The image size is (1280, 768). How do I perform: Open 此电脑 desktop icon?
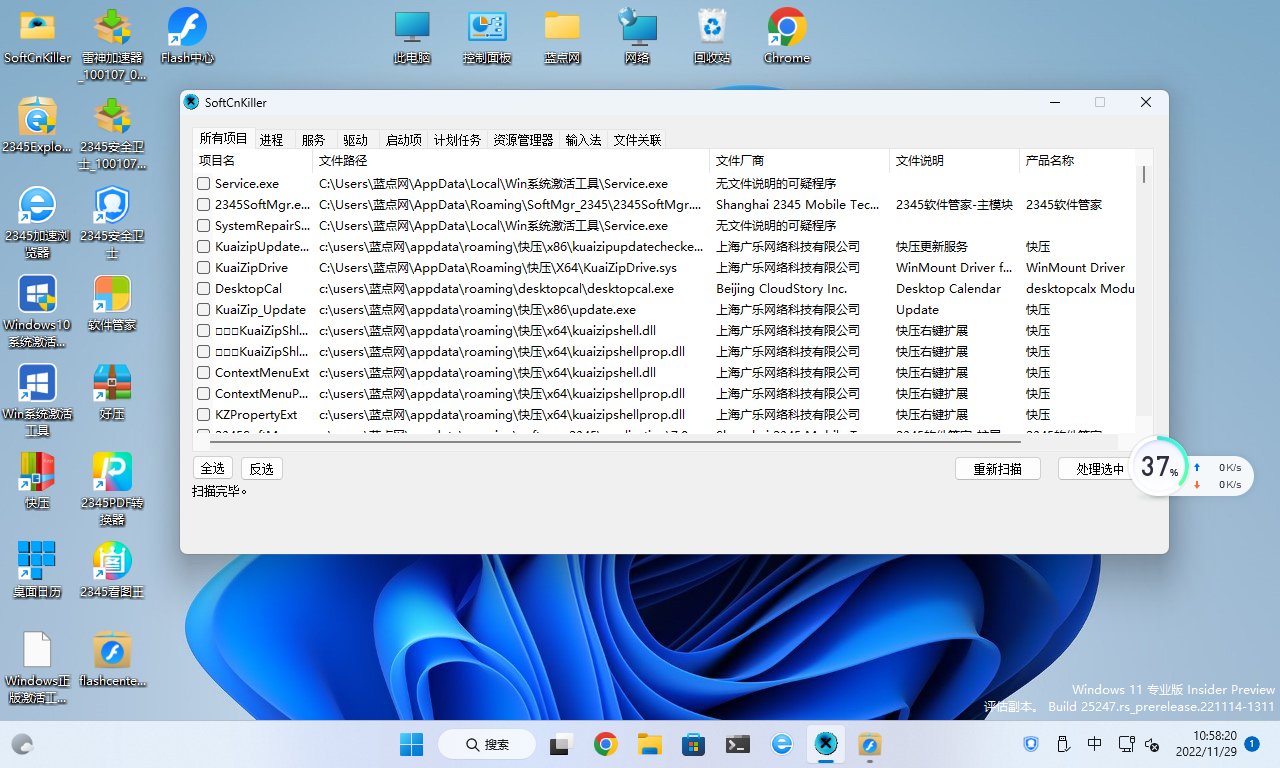412,37
